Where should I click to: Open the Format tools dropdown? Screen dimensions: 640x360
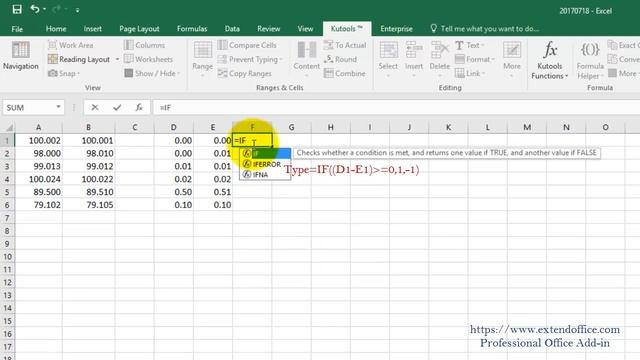[474, 59]
